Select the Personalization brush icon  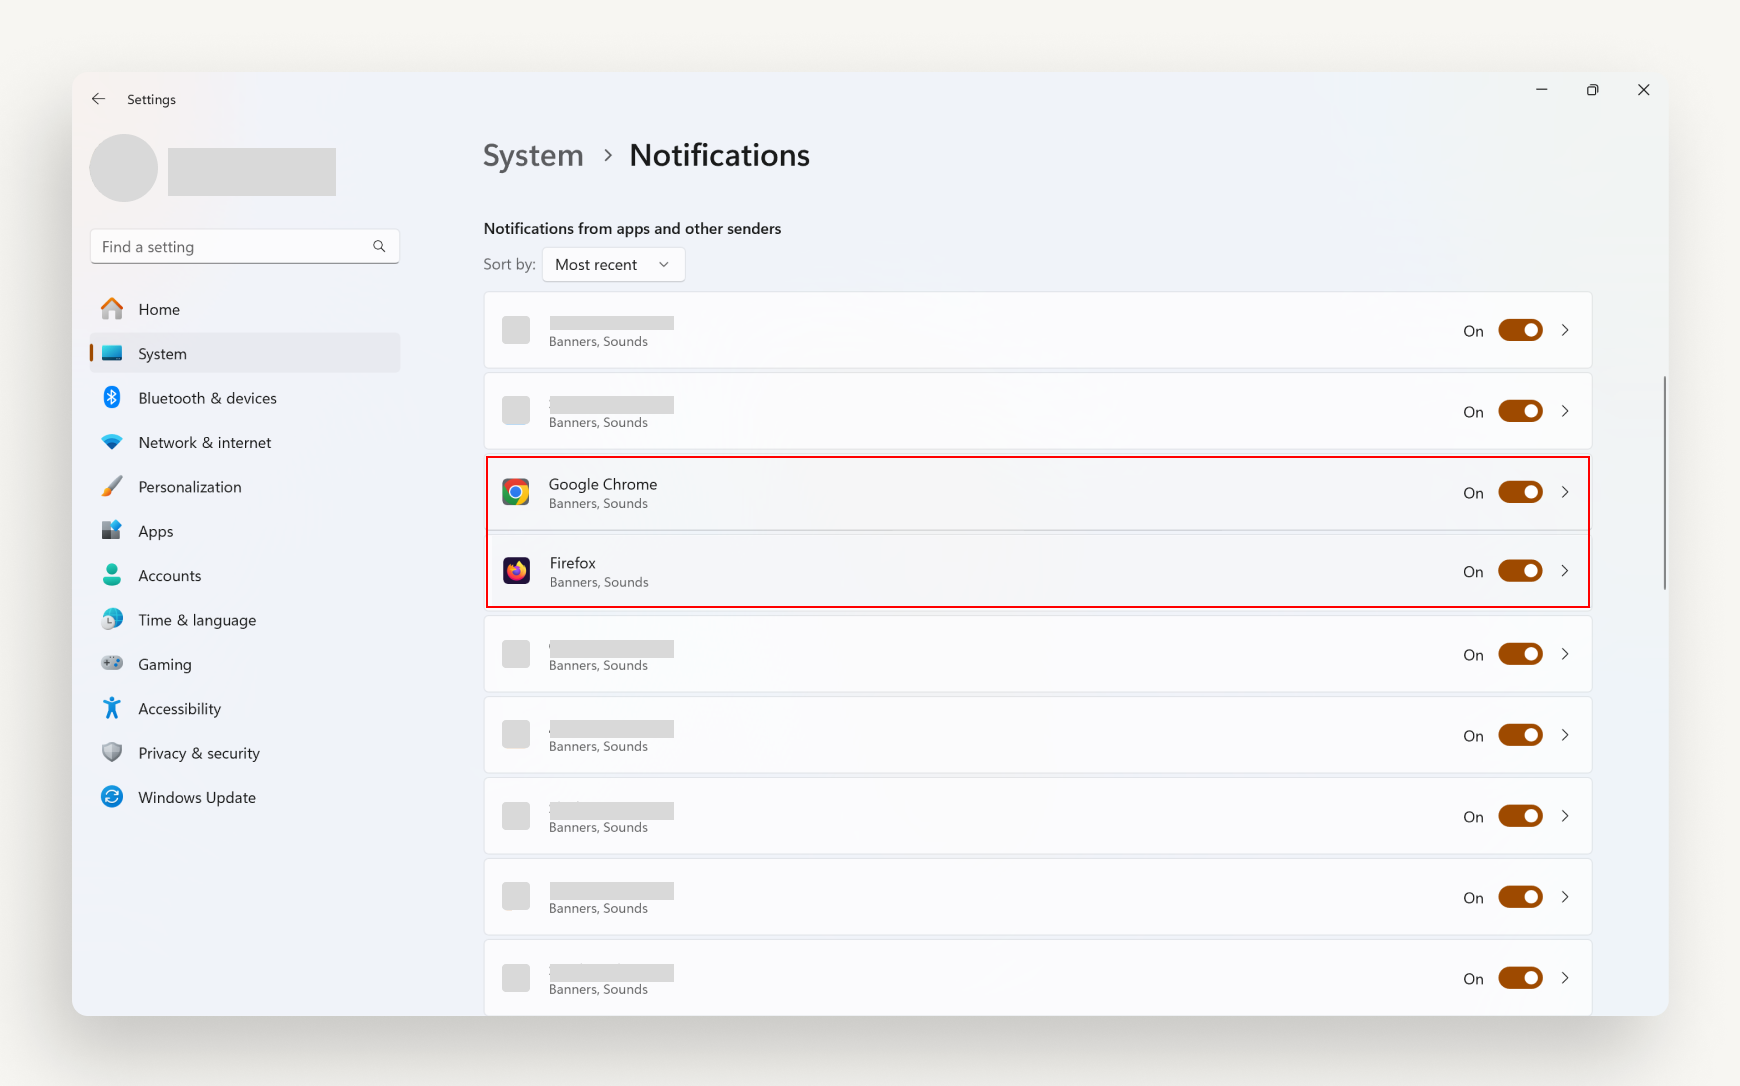111,486
